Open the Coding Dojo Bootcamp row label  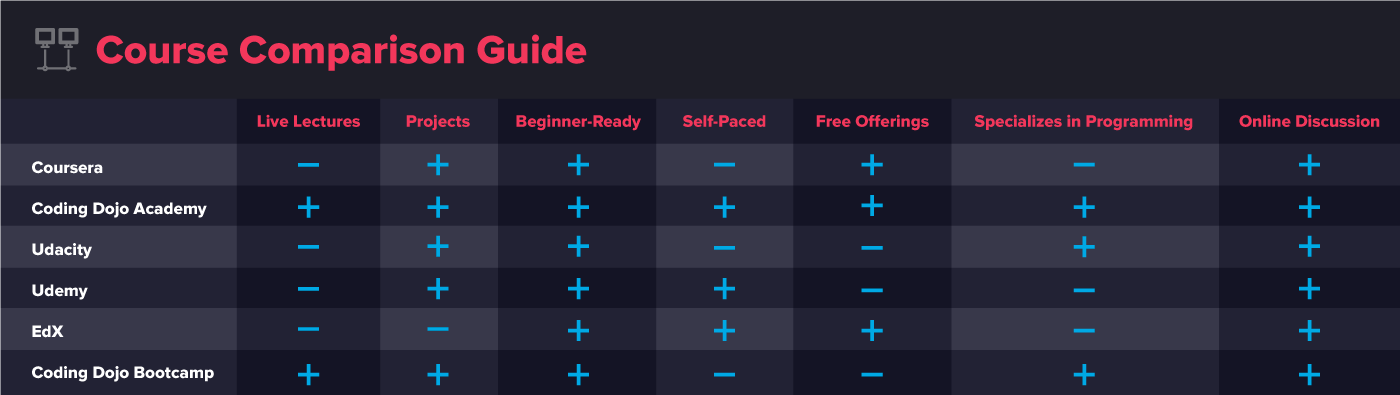(123, 373)
